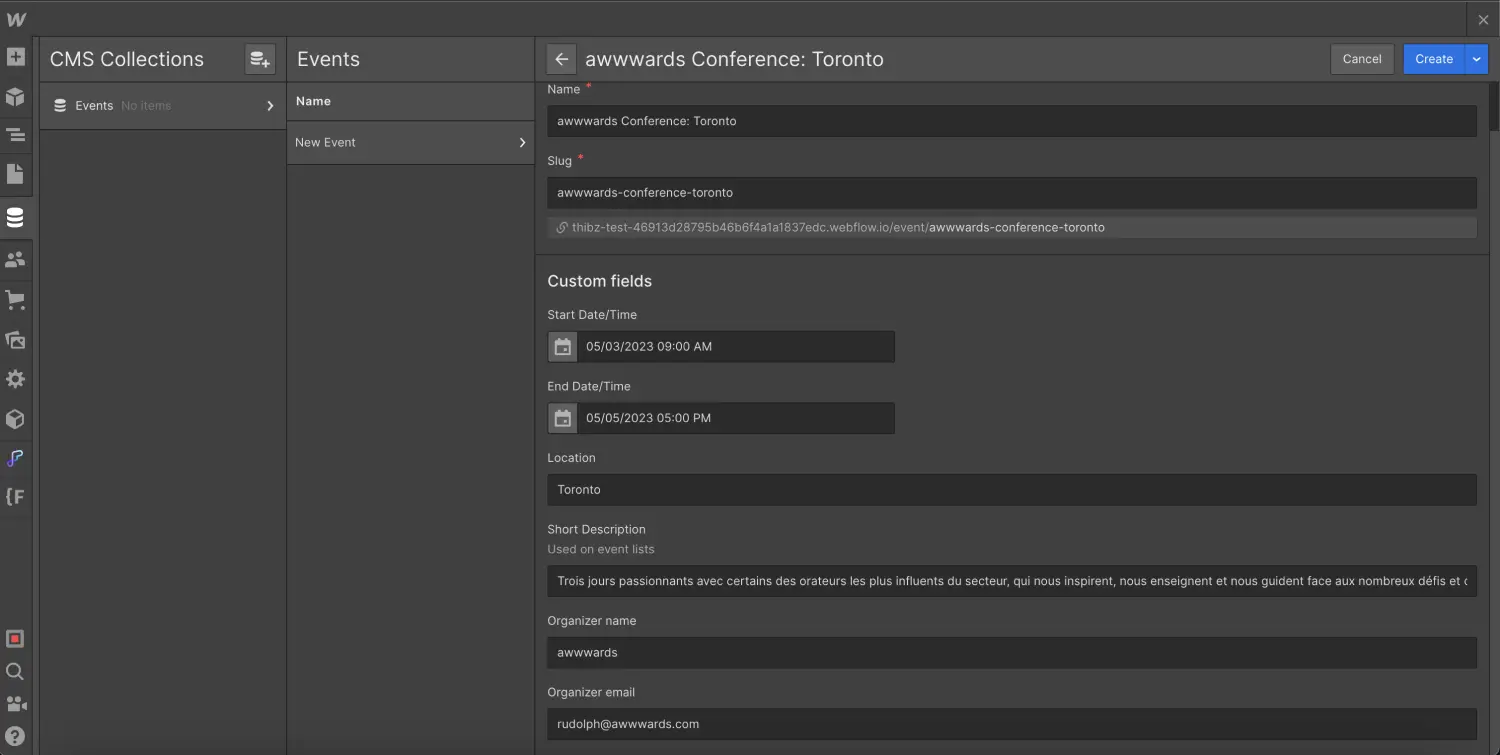Image resolution: width=1500 pixels, height=755 pixels.
Task: Click the red square audit icon
Action: [15, 639]
